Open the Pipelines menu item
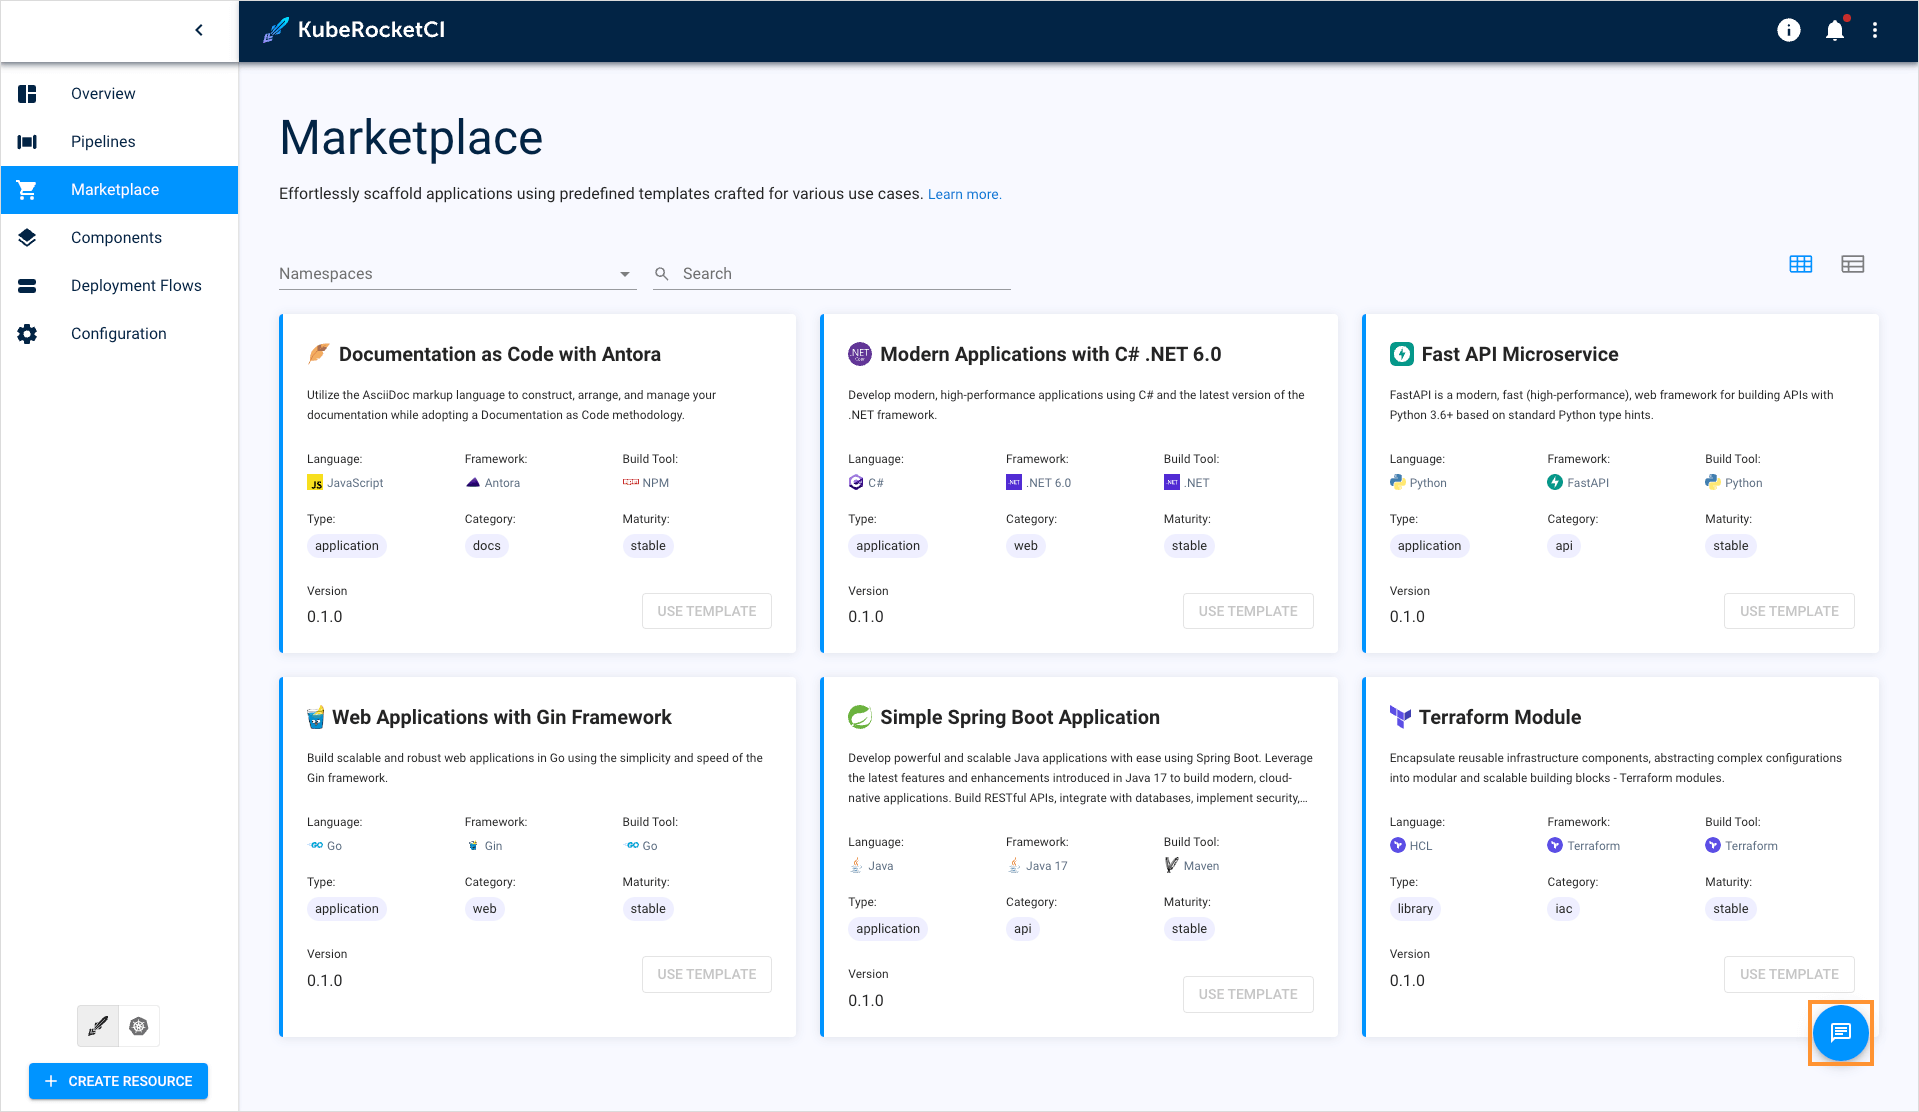The height and width of the screenshot is (1112, 1919). [103, 142]
